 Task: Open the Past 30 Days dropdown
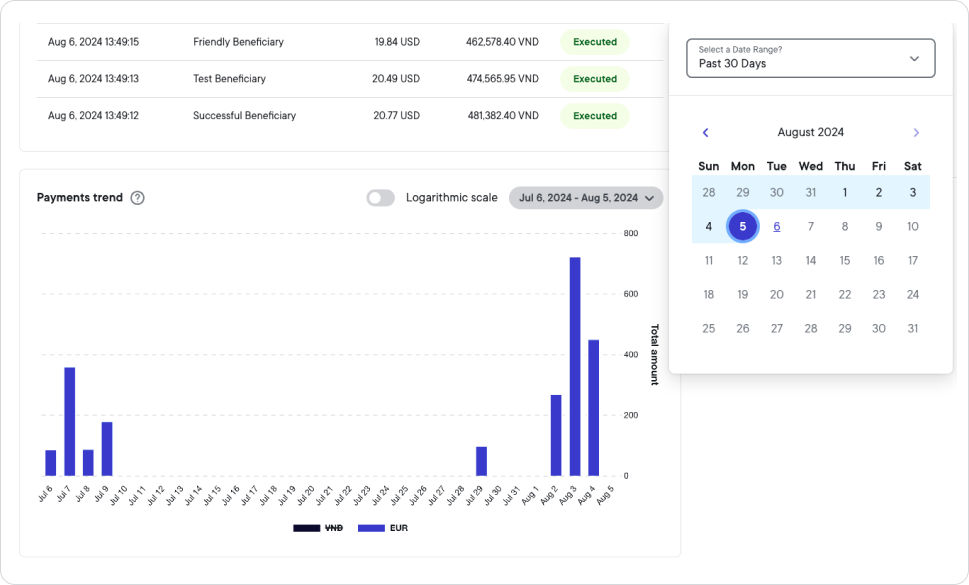tap(810, 57)
